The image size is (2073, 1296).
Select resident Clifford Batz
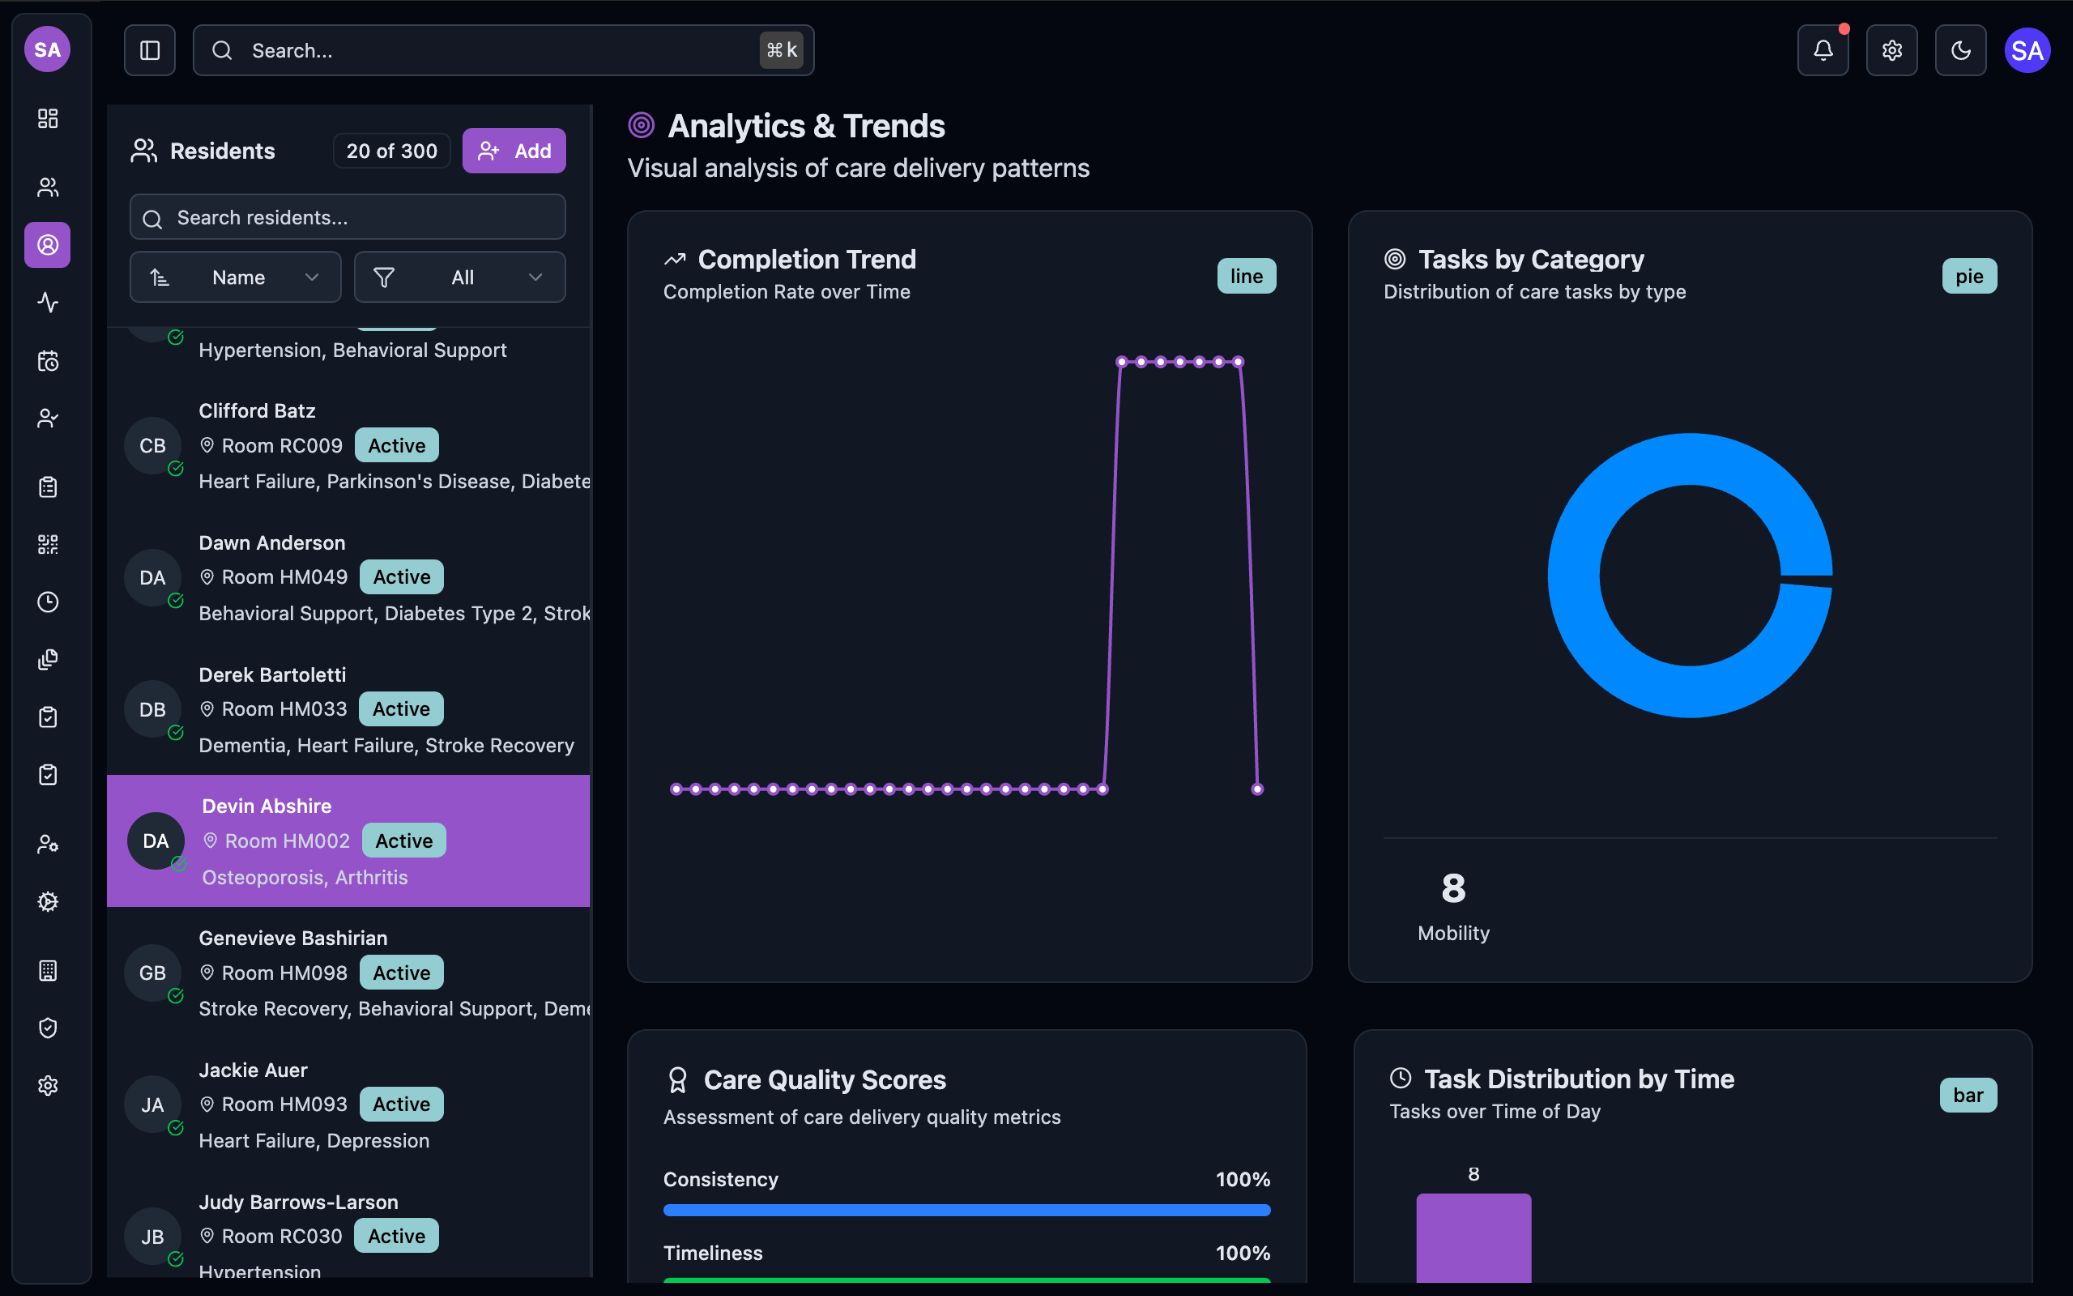coord(349,445)
